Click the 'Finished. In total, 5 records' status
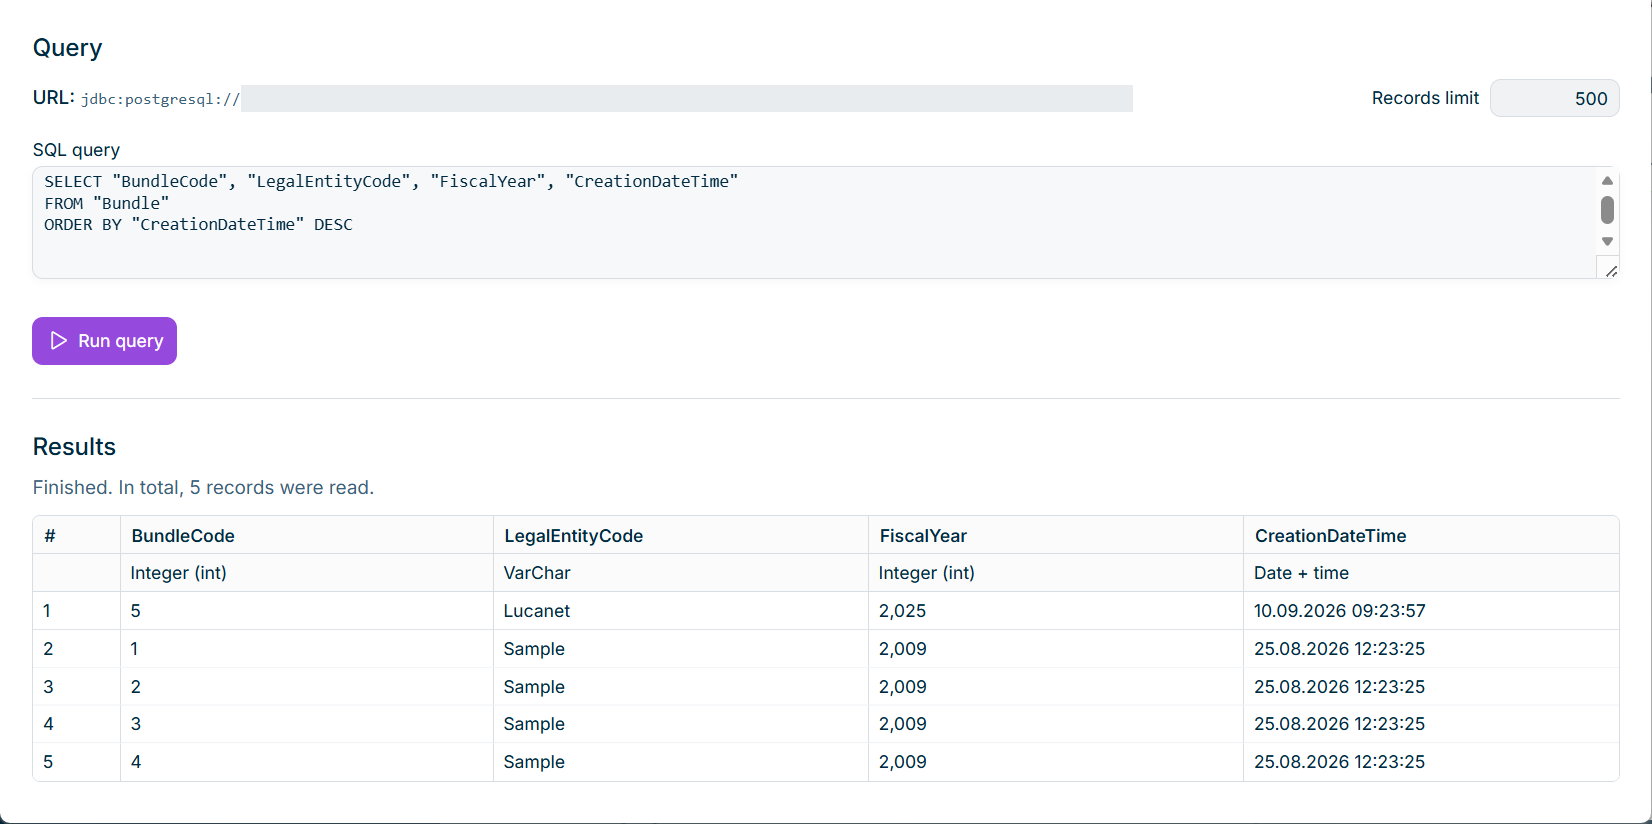 [x=203, y=488]
